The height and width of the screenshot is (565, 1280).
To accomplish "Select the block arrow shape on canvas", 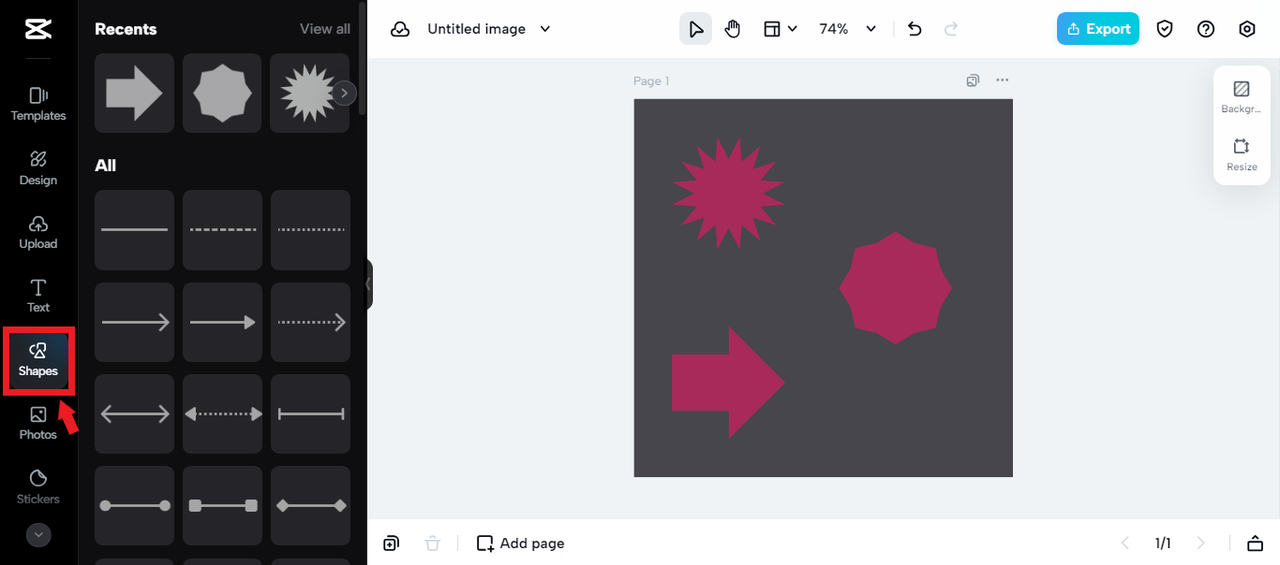I will pos(728,382).
